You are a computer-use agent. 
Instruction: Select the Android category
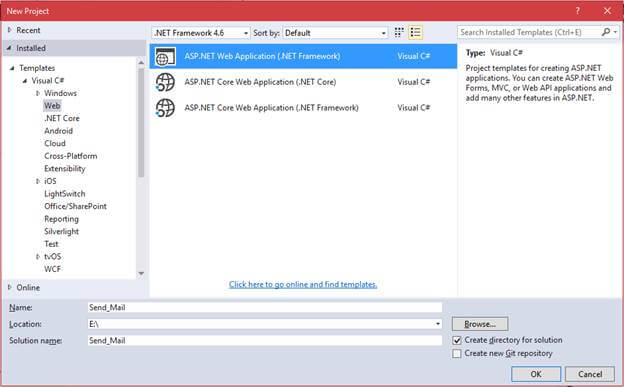[x=58, y=131]
